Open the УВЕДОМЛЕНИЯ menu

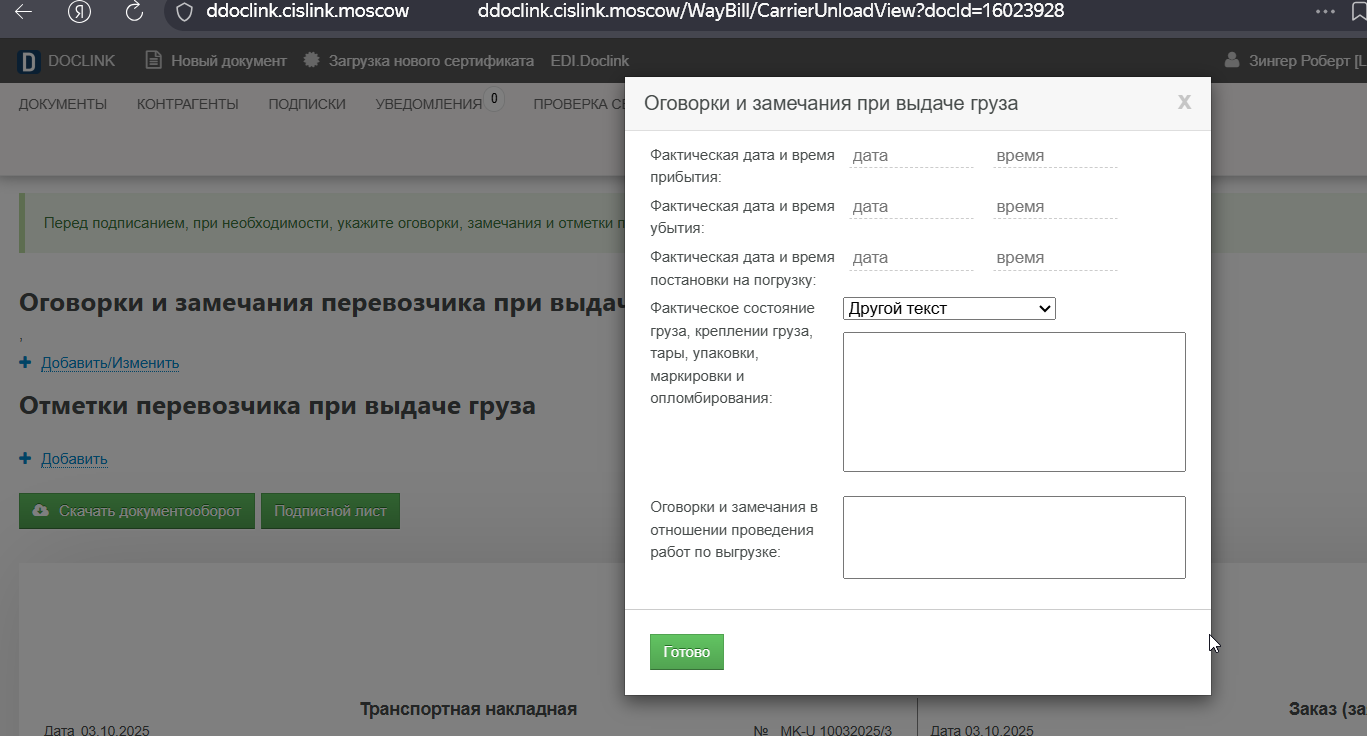pyautogui.click(x=429, y=104)
